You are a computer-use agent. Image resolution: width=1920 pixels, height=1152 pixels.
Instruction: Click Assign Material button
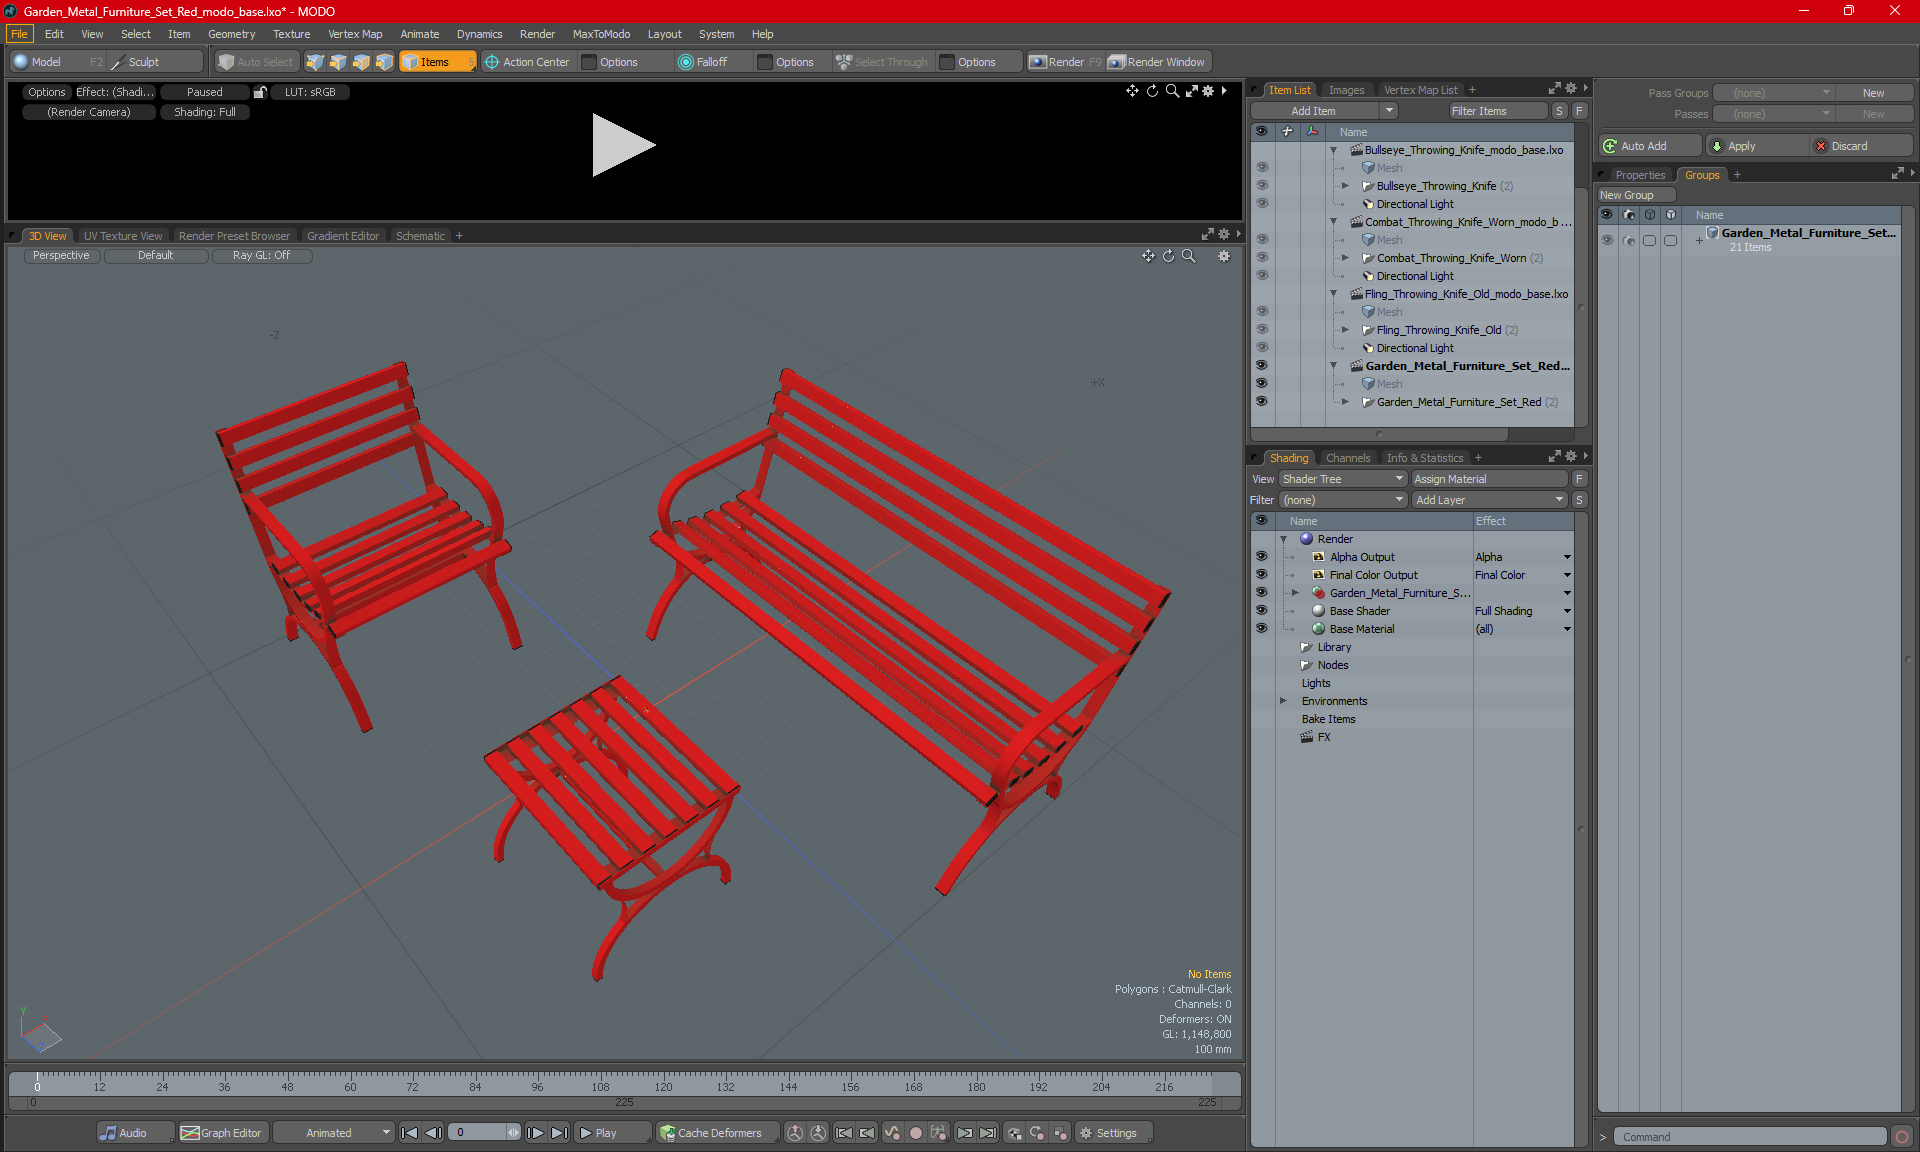pos(1490,479)
